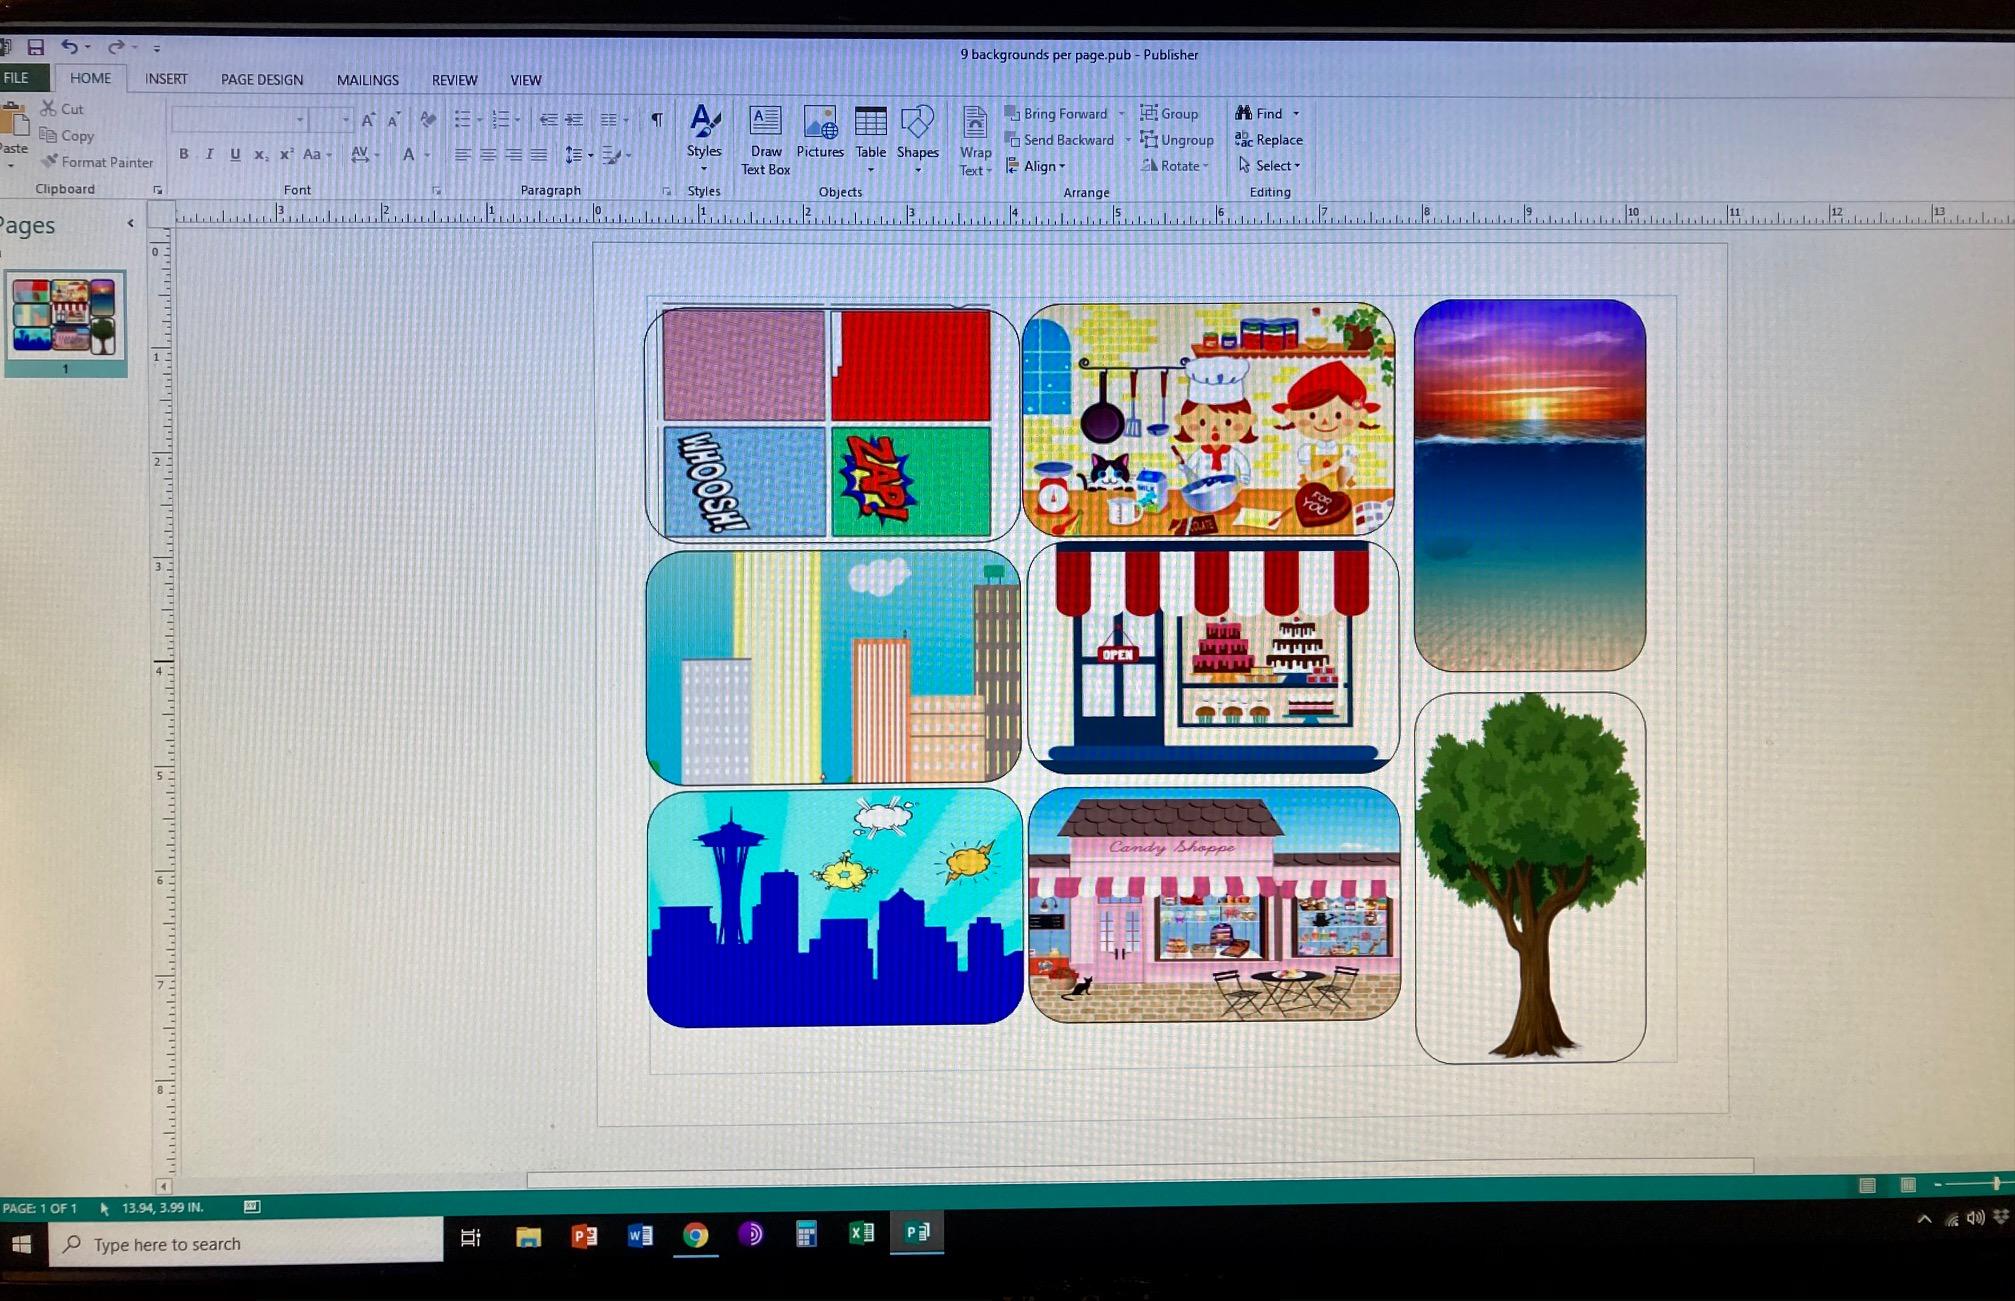Redo the last undone action
Viewport: 2015px width, 1301px height.
tap(115, 46)
